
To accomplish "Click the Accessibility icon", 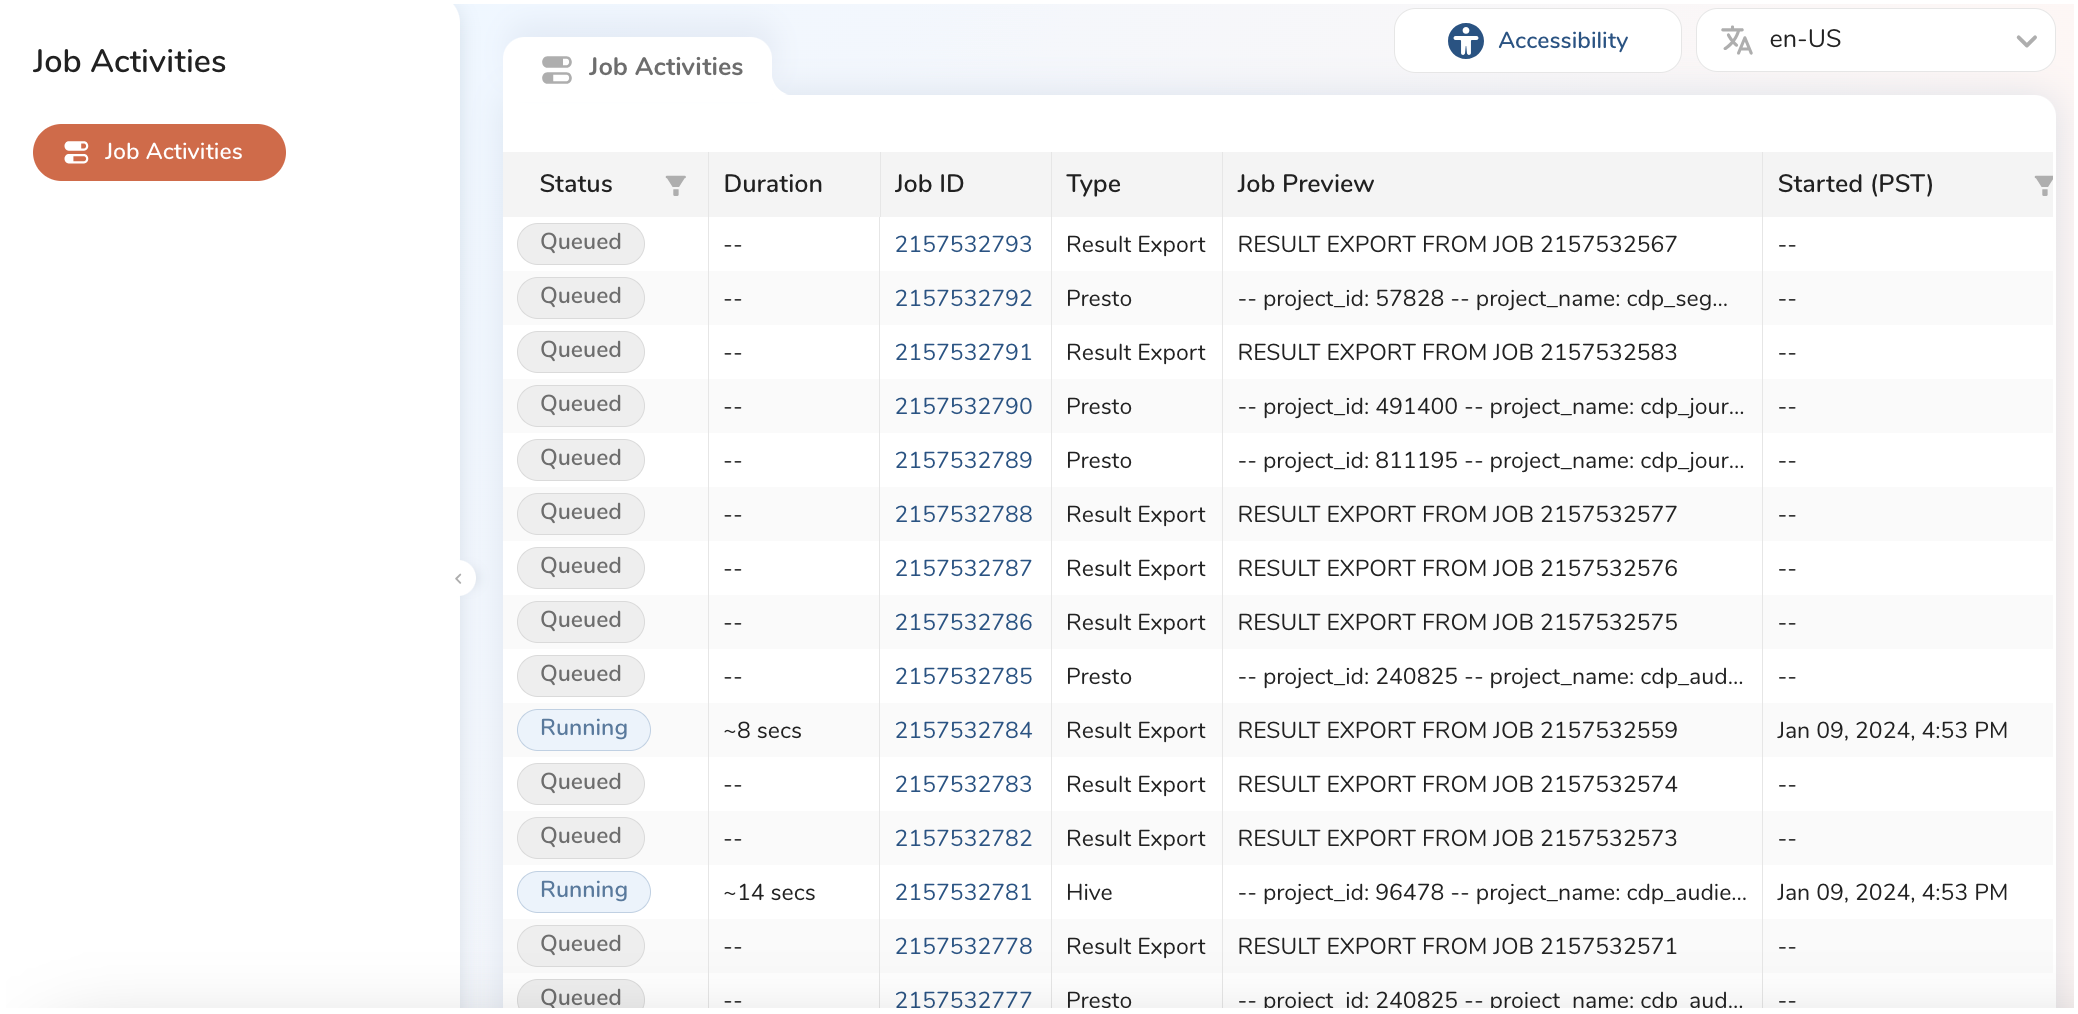I will [1464, 40].
